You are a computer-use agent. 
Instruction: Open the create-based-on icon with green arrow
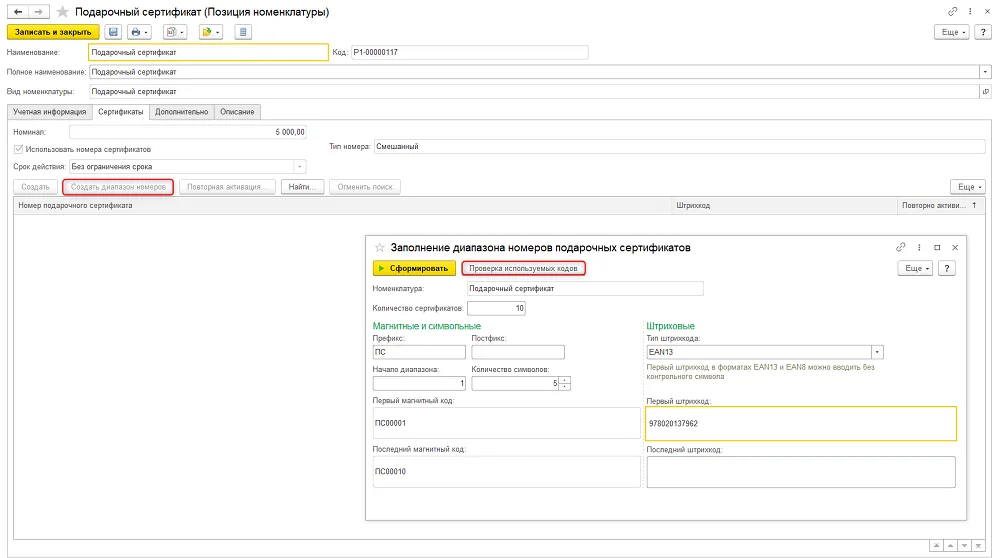(210, 32)
